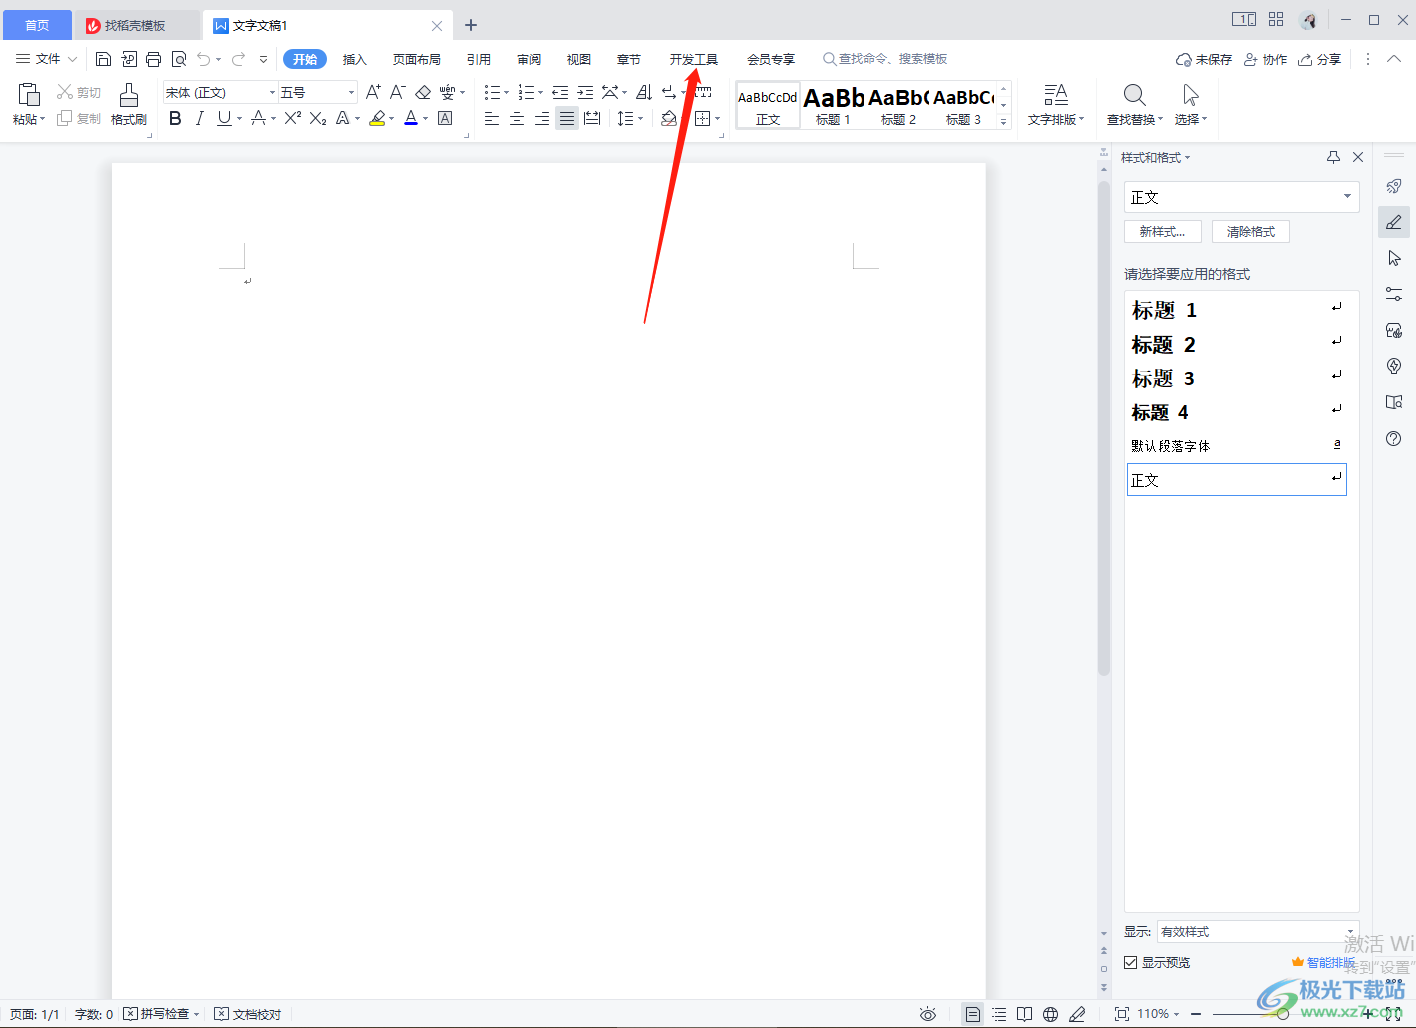Switch to the 插入 tab

[355, 59]
